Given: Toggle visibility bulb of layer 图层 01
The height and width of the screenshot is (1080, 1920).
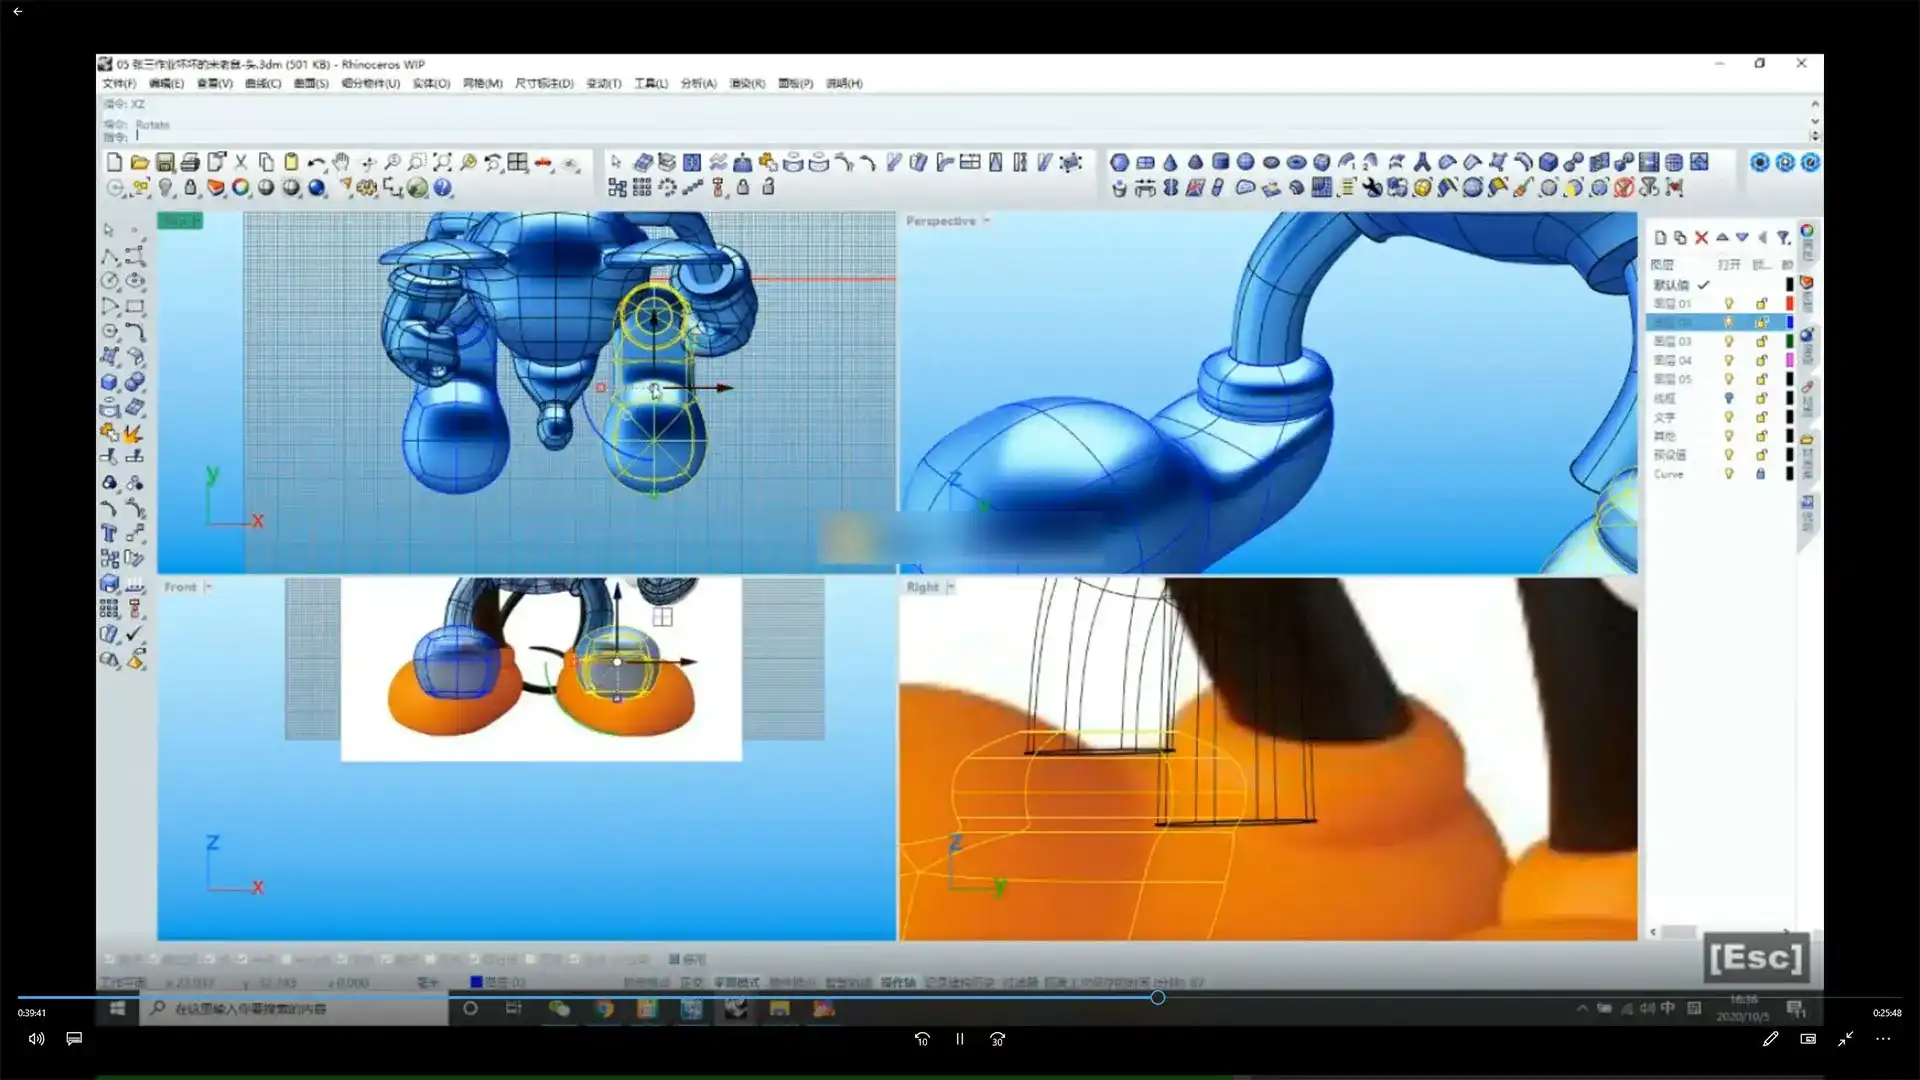Looking at the screenshot, I should pos(1728,303).
